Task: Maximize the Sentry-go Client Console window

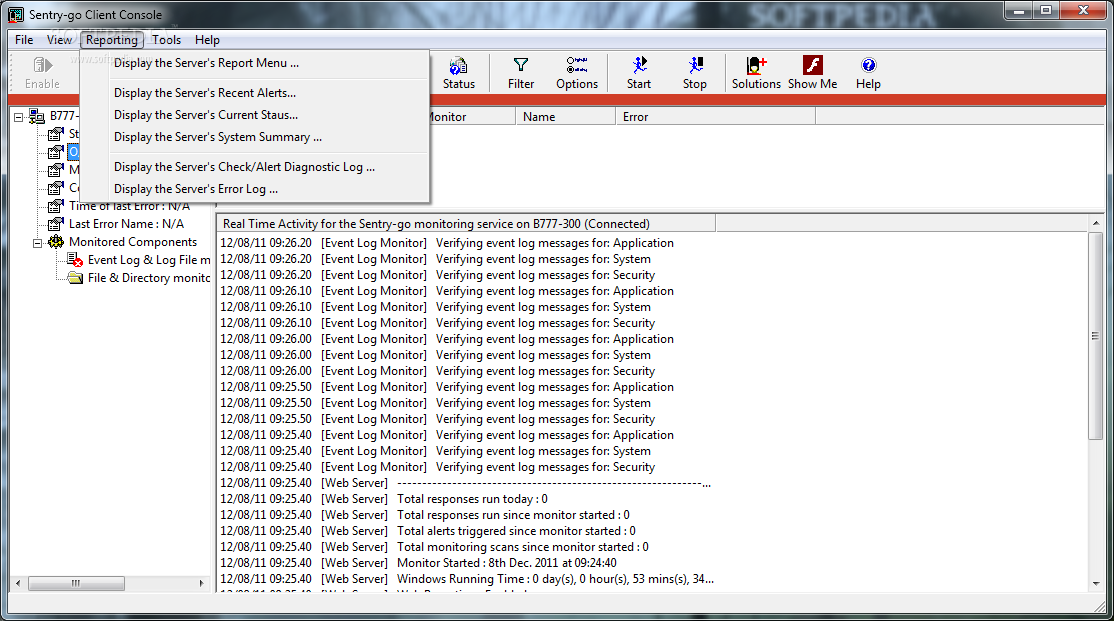Action: pos(1046,10)
